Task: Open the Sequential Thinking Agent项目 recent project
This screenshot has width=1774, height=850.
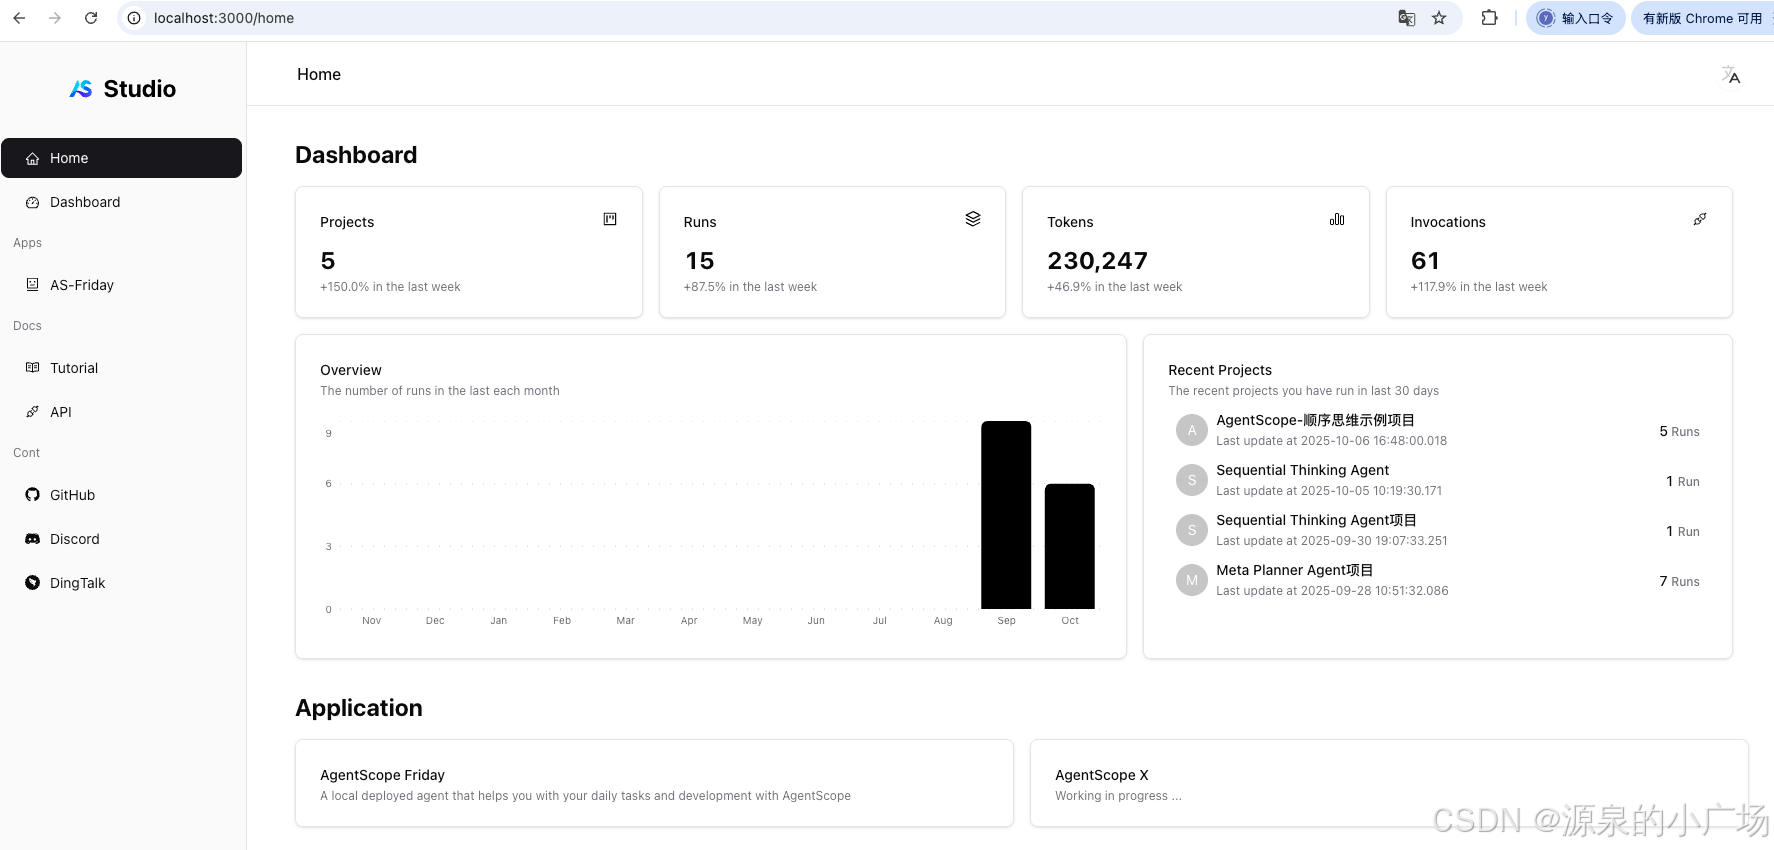Action: pyautogui.click(x=1438, y=530)
